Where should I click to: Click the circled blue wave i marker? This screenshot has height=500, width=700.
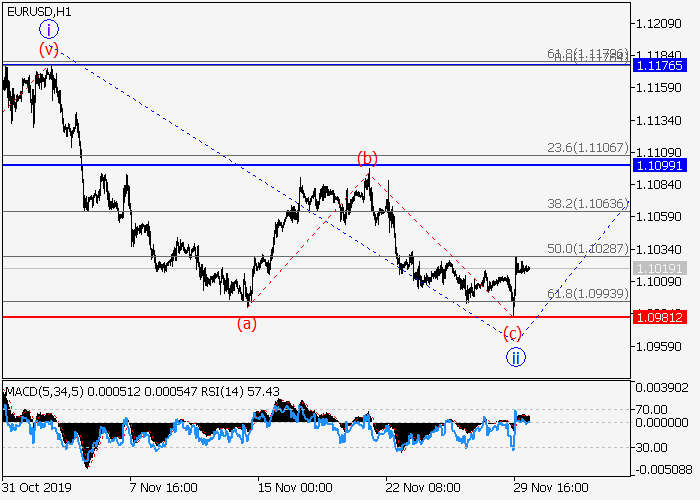click(49, 29)
